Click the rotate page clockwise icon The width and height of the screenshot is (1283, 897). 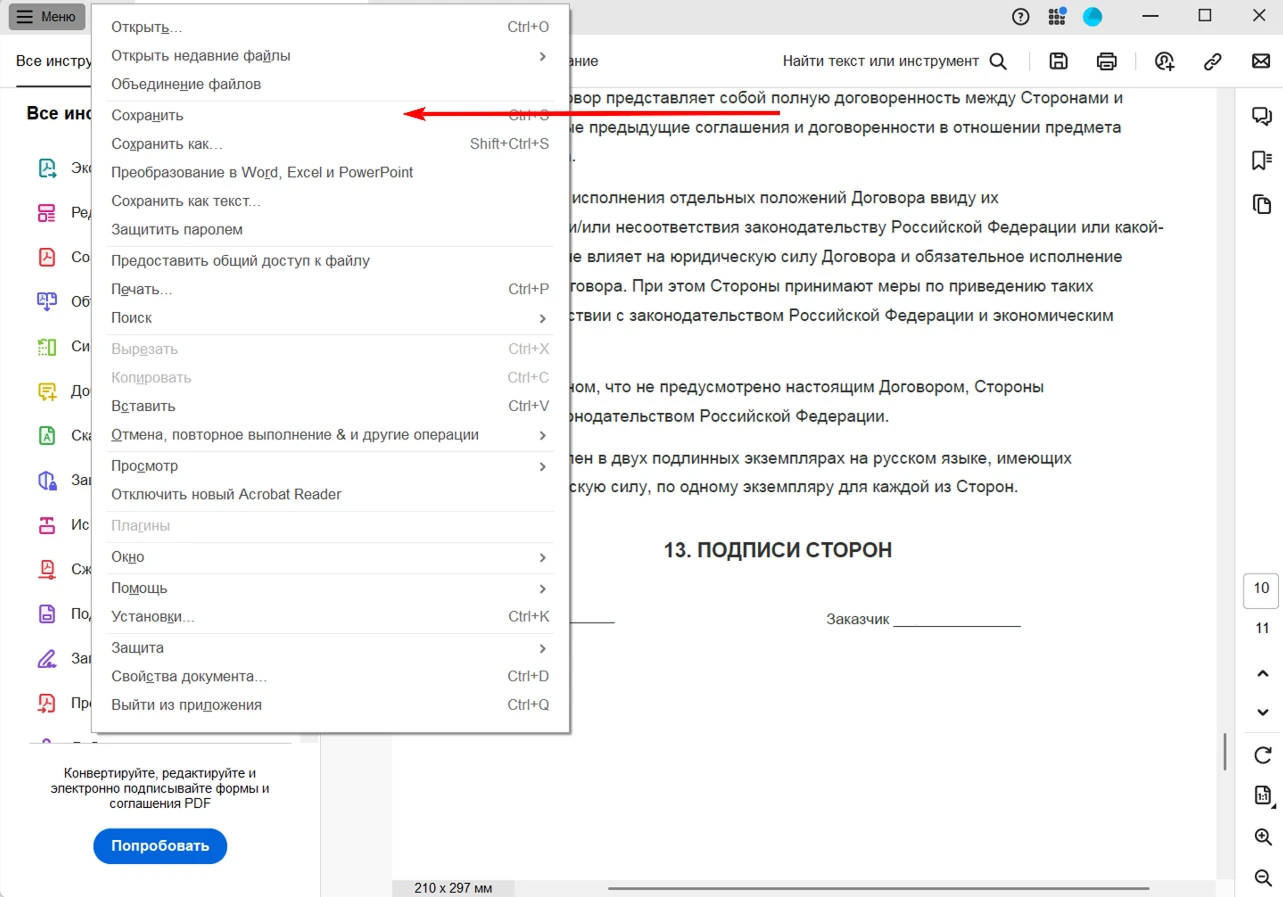tap(1262, 755)
